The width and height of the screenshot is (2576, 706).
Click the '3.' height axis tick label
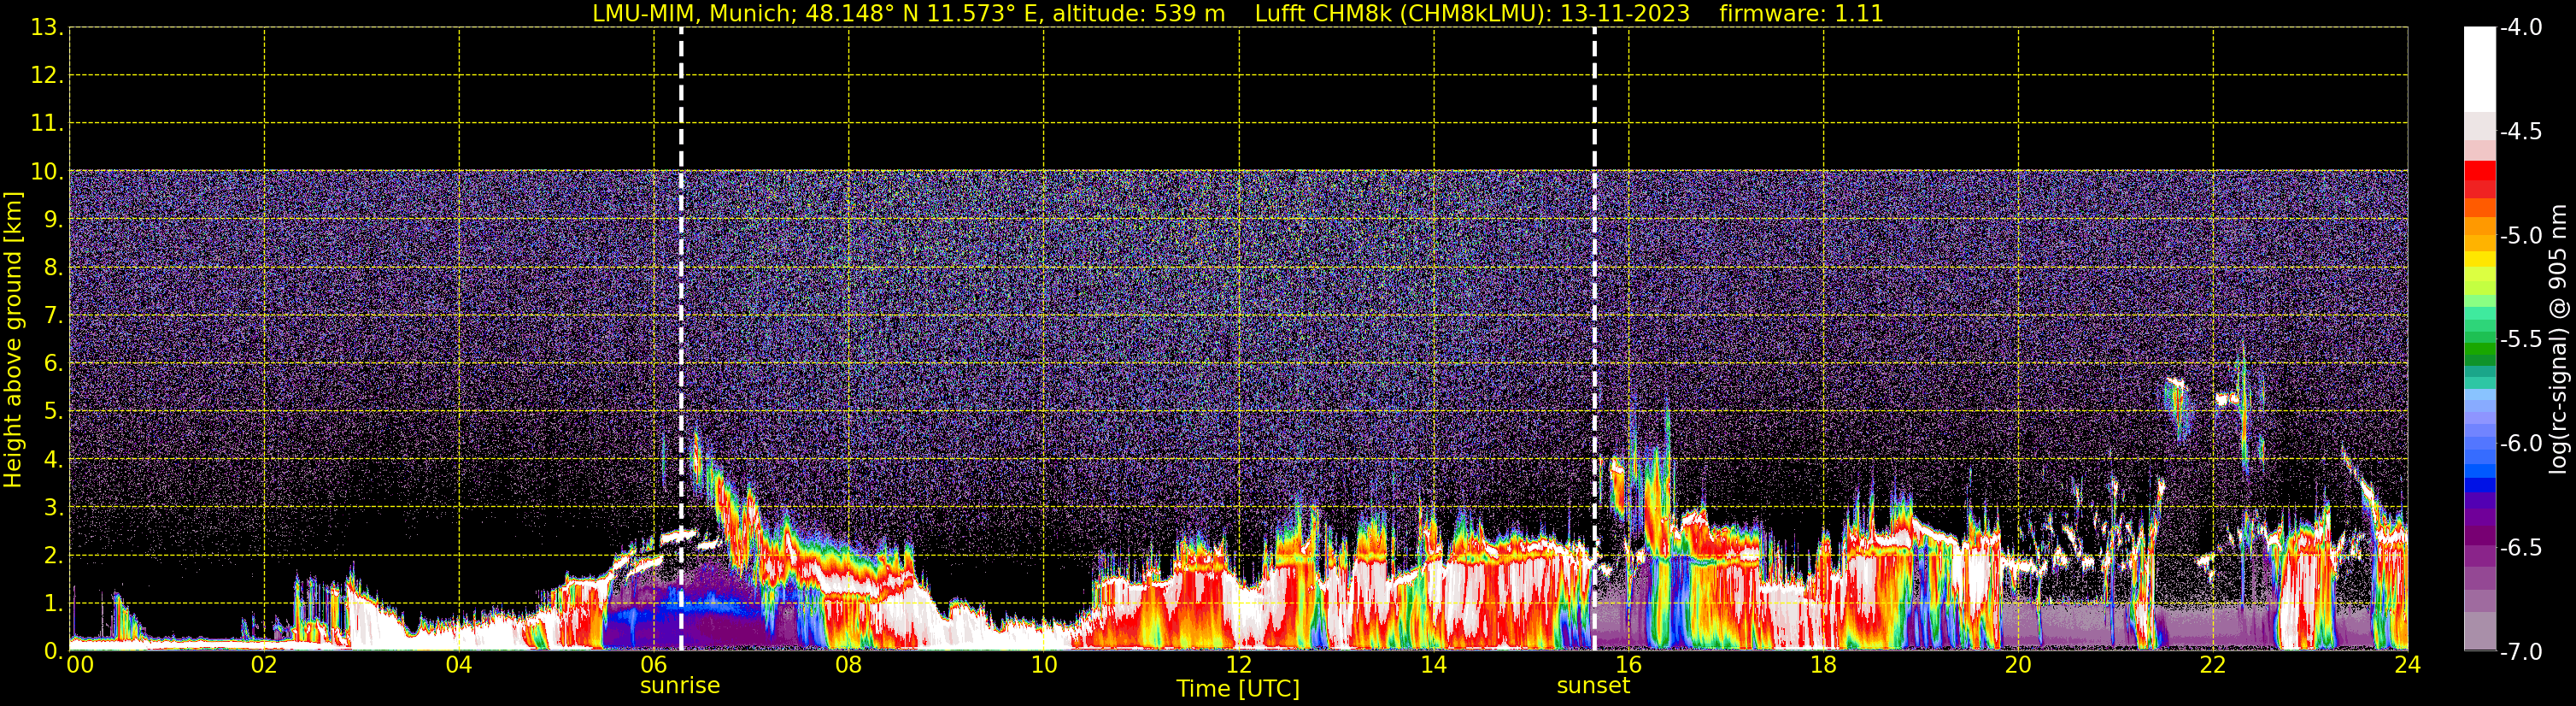click(x=52, y=508)
